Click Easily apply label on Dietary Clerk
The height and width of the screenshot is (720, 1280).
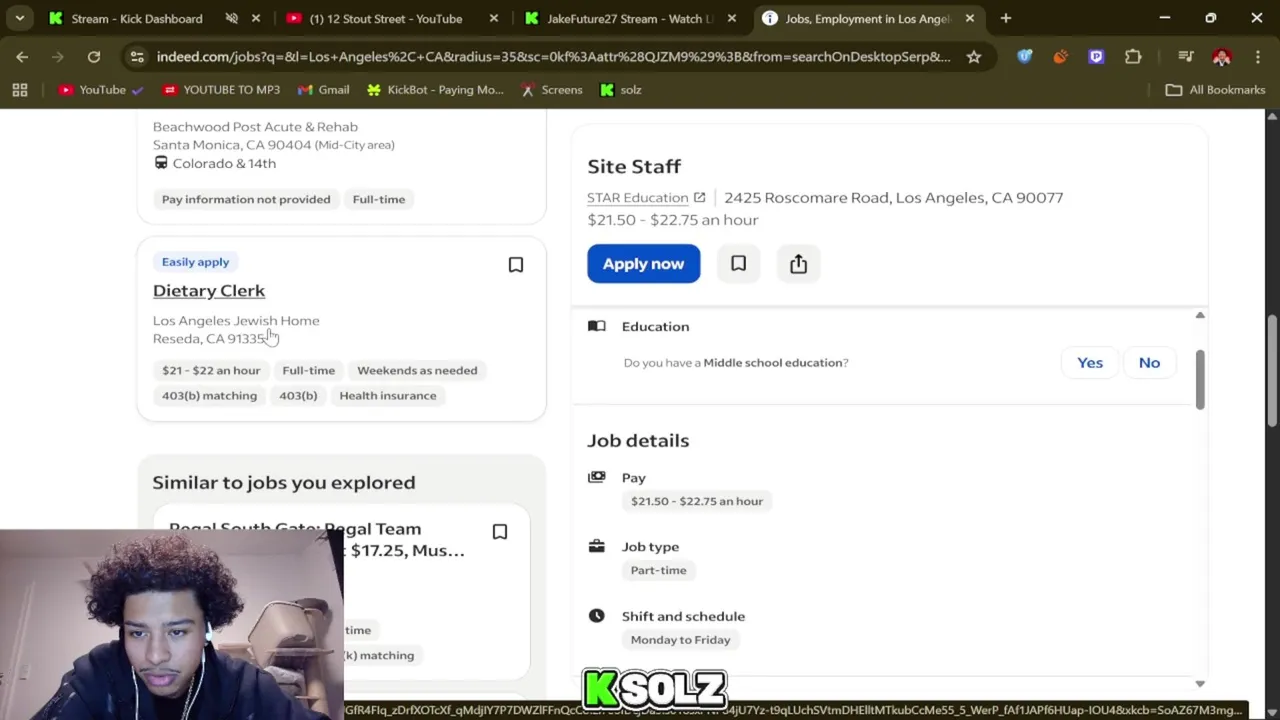click(195, 262)
